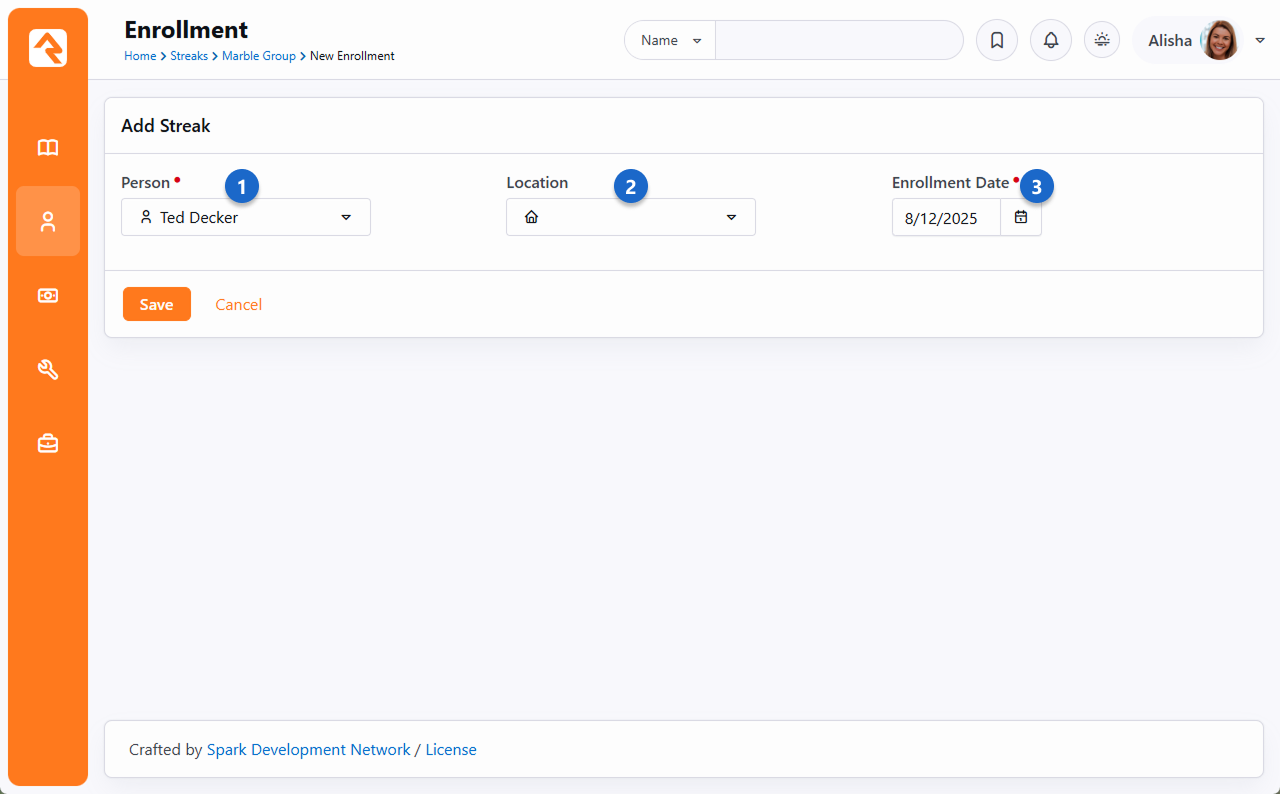Open the book icon sidebar menu

pos(48,148)
